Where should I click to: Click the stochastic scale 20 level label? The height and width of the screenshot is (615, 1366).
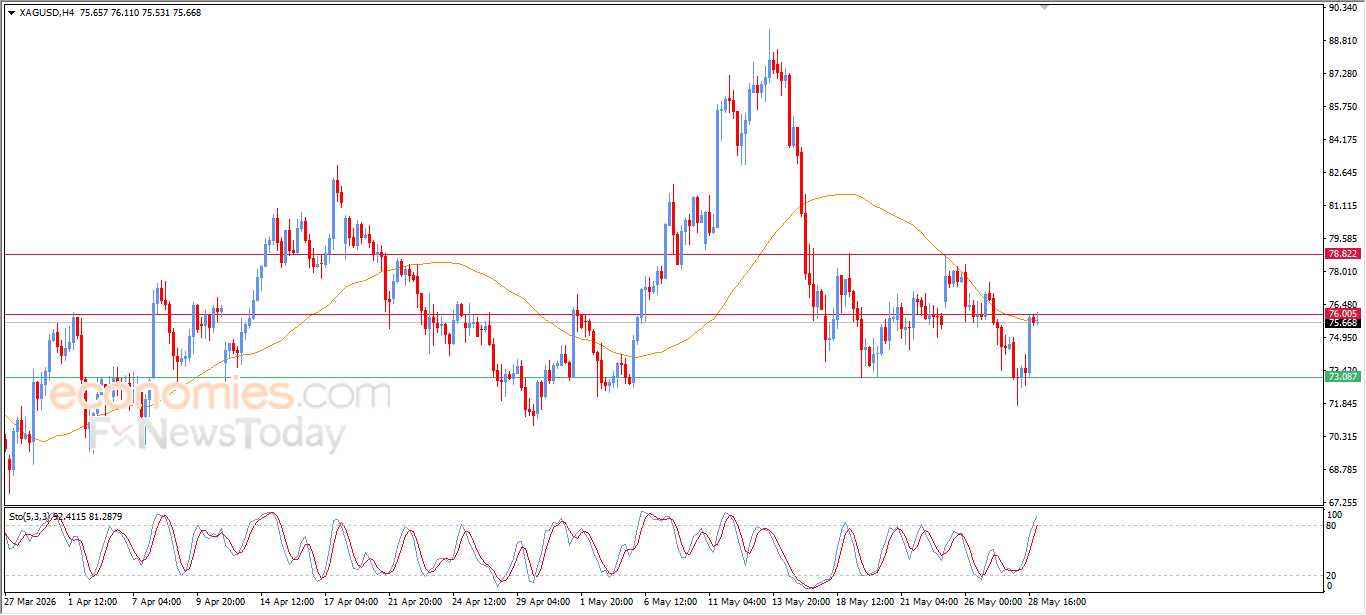pyautogui.click(x=1332, y=575)
